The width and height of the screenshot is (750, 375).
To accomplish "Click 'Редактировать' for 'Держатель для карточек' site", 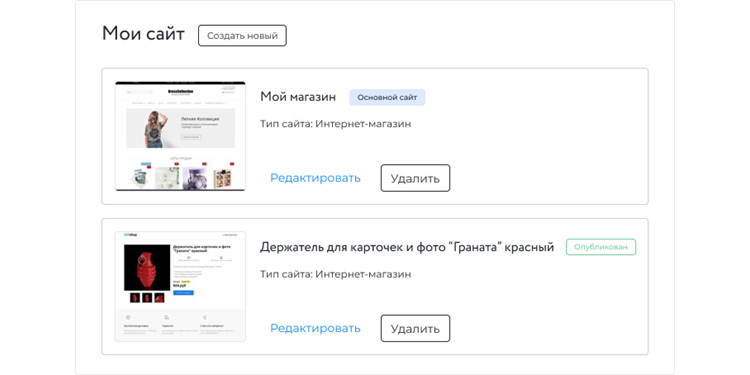I will [315, 328].
